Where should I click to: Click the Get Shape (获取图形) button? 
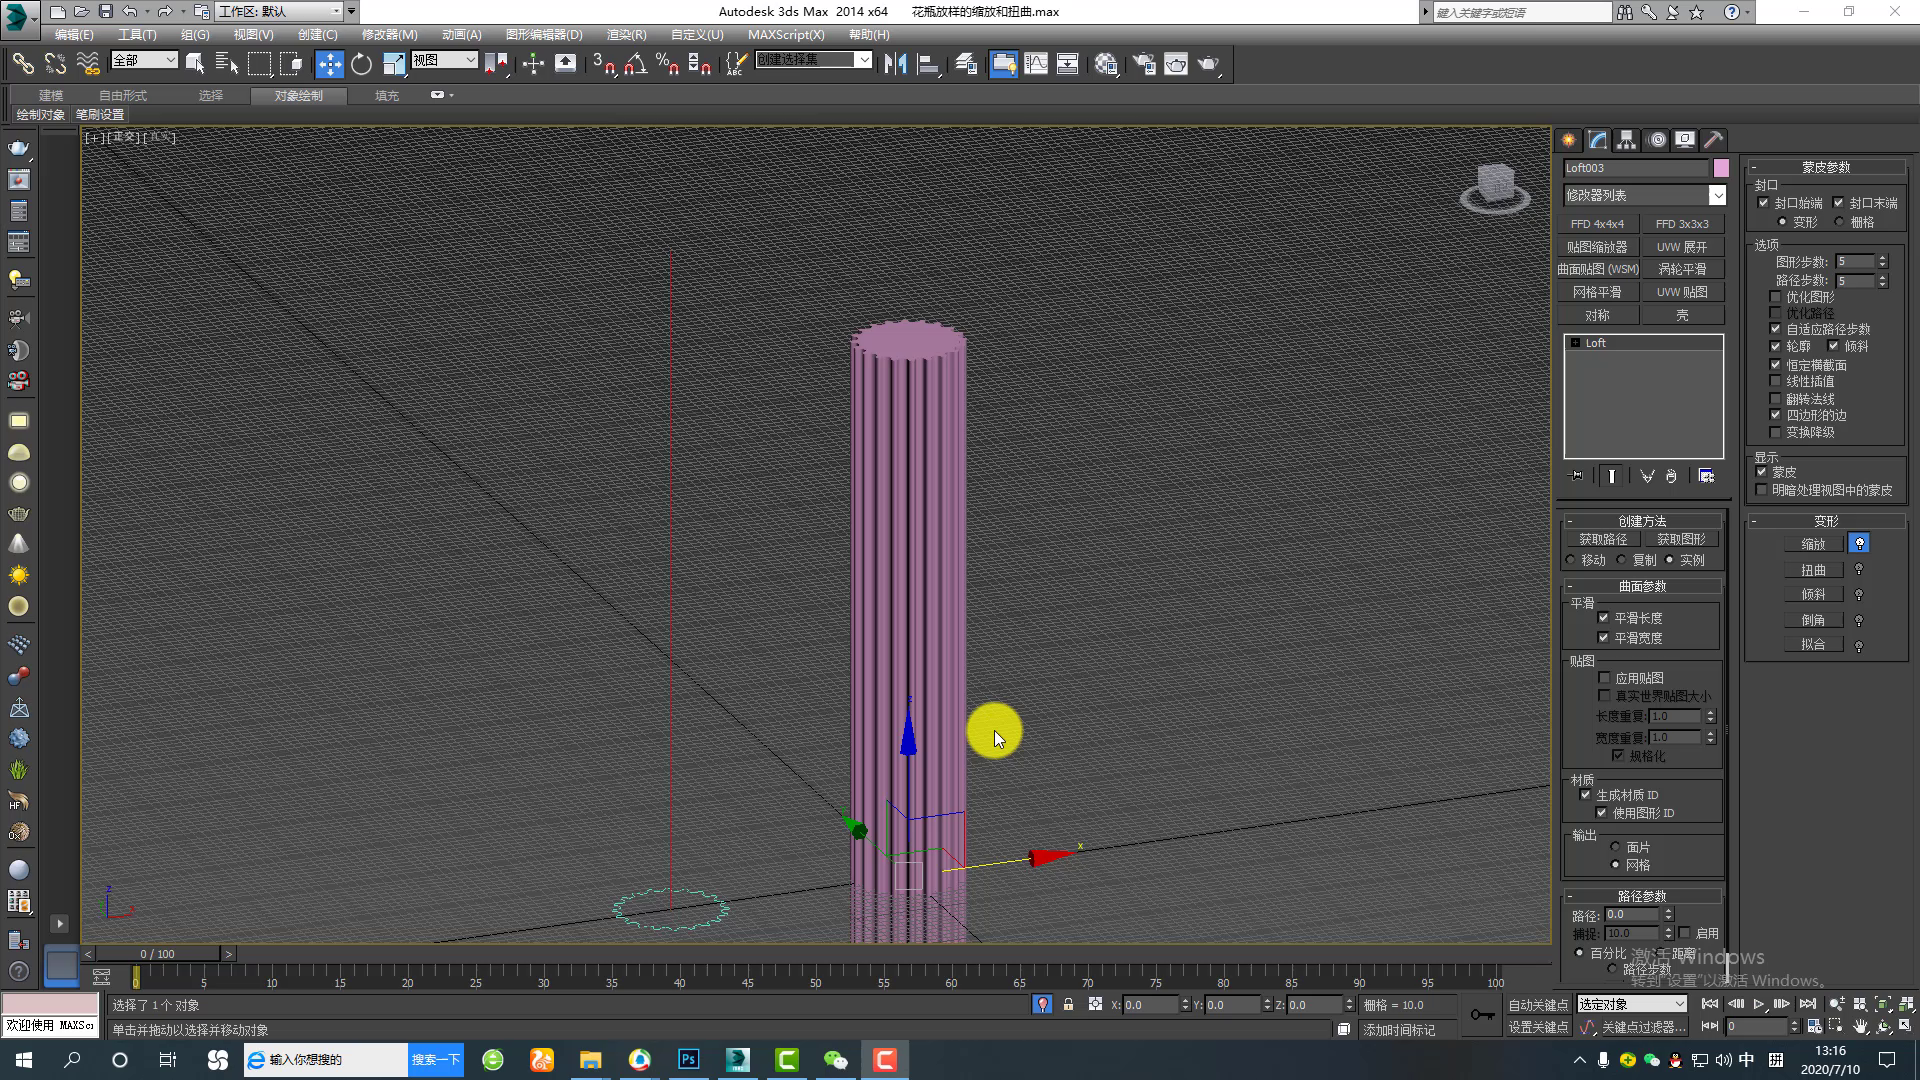(x=1681, y=539)
